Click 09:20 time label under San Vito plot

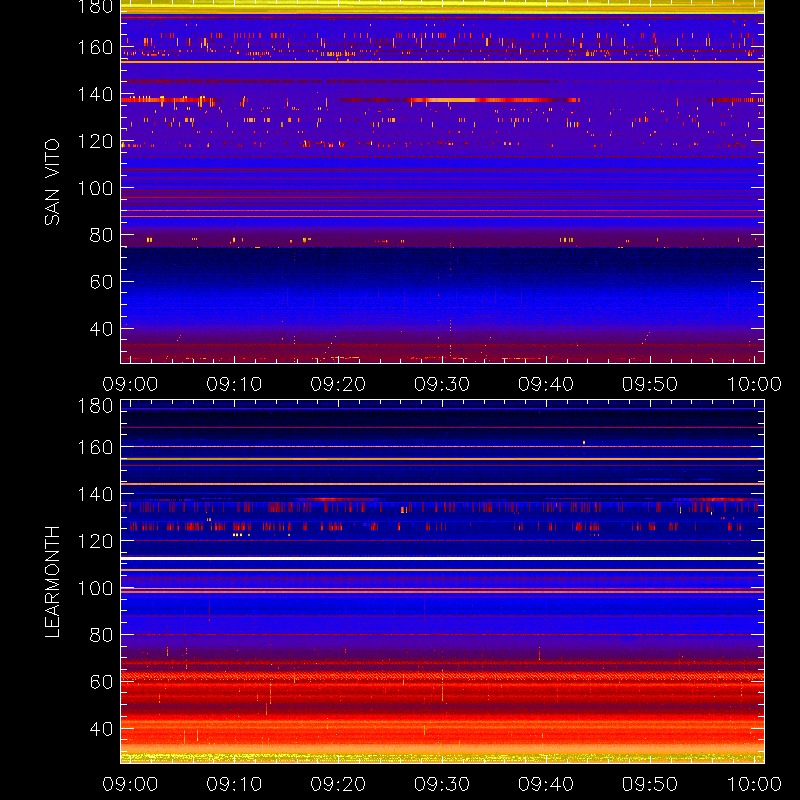pos(338,384)
